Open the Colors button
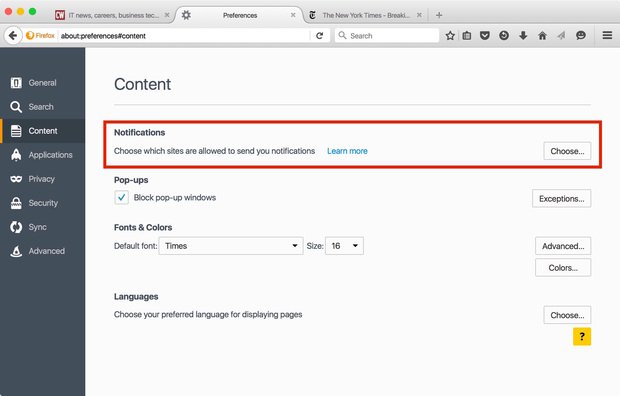 [563, 268]
